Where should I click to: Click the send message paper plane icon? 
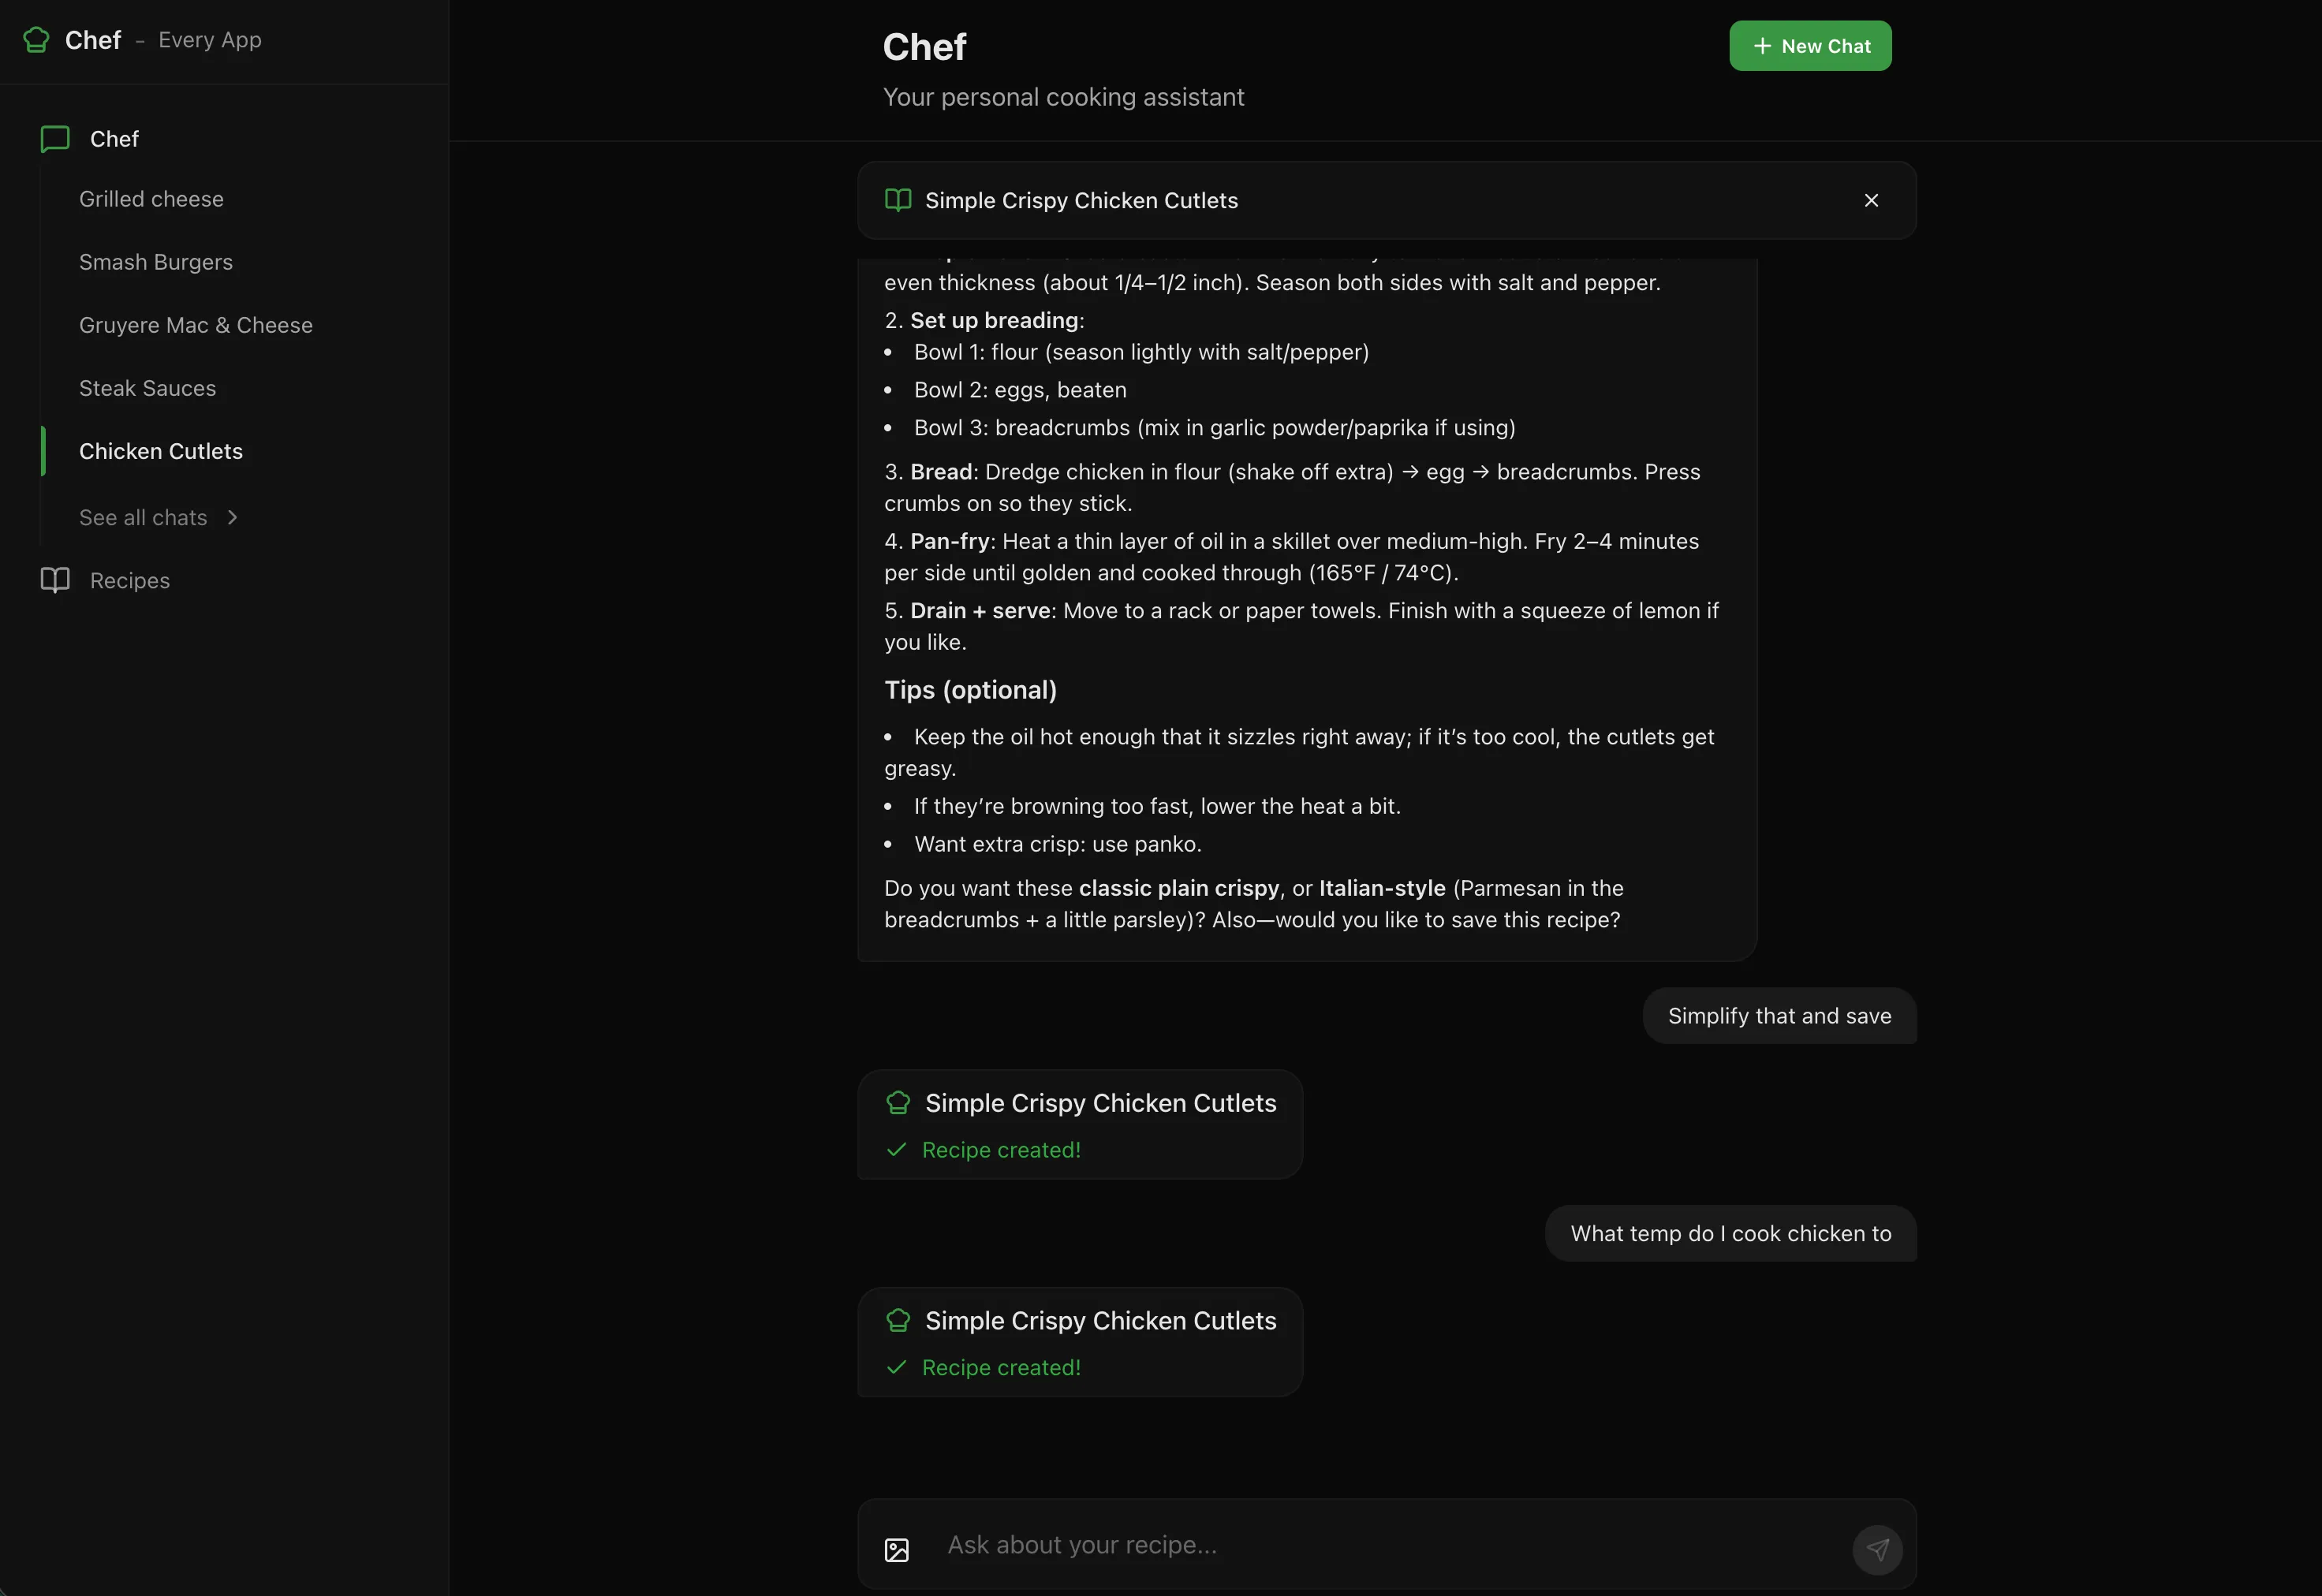(1876, 1548)
